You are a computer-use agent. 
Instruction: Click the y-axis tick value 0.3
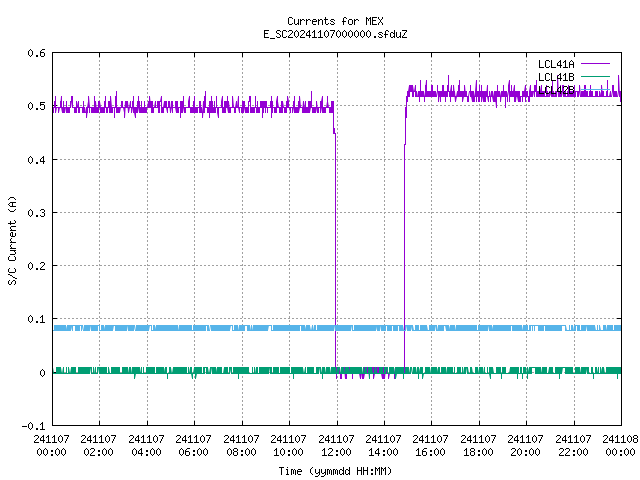coord(36,213)
